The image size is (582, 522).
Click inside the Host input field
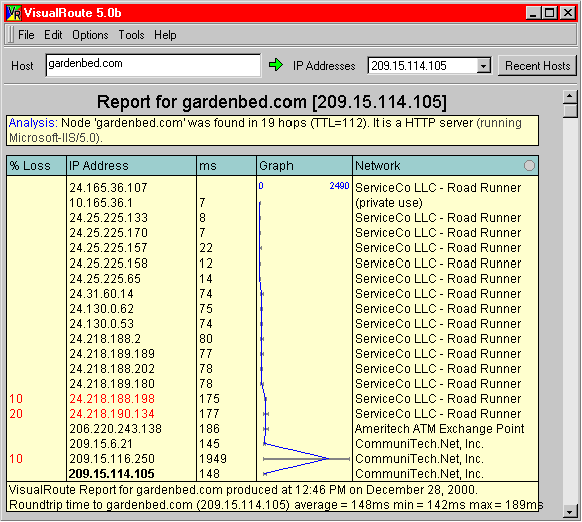[x=153, y=65]
